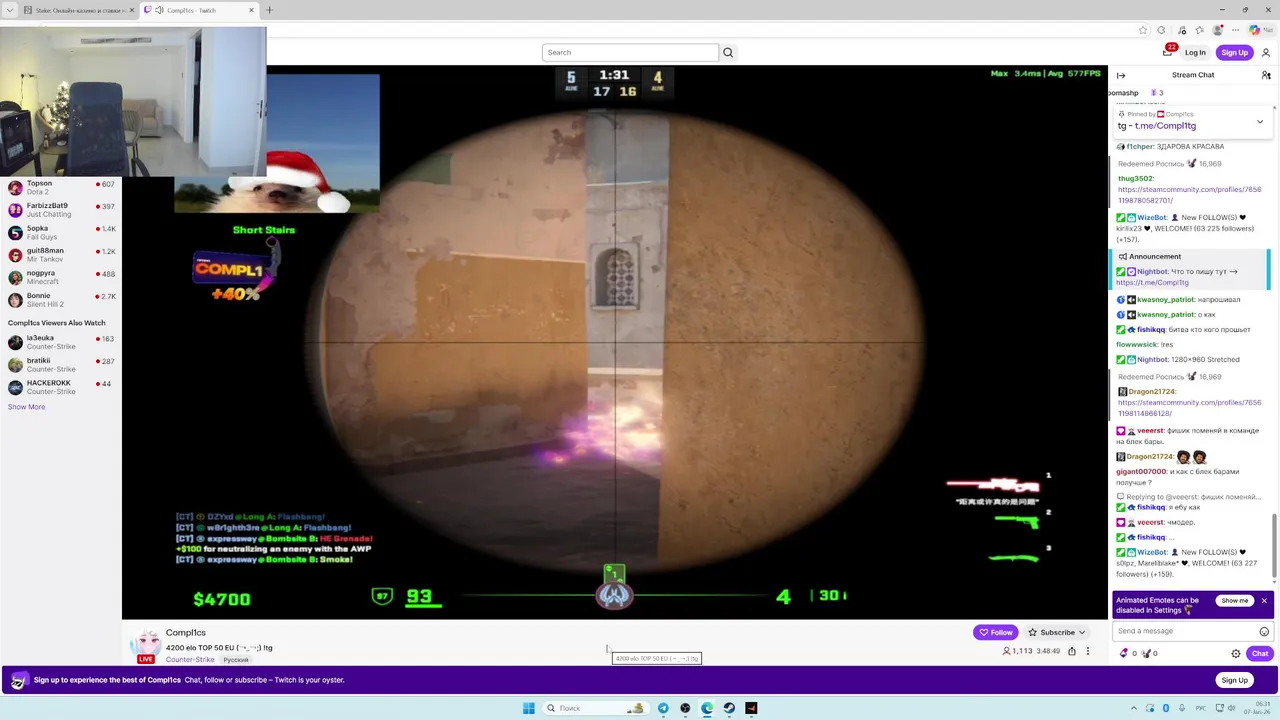
Task: Open Steam from the taskbar
Action: click(729, 708)
